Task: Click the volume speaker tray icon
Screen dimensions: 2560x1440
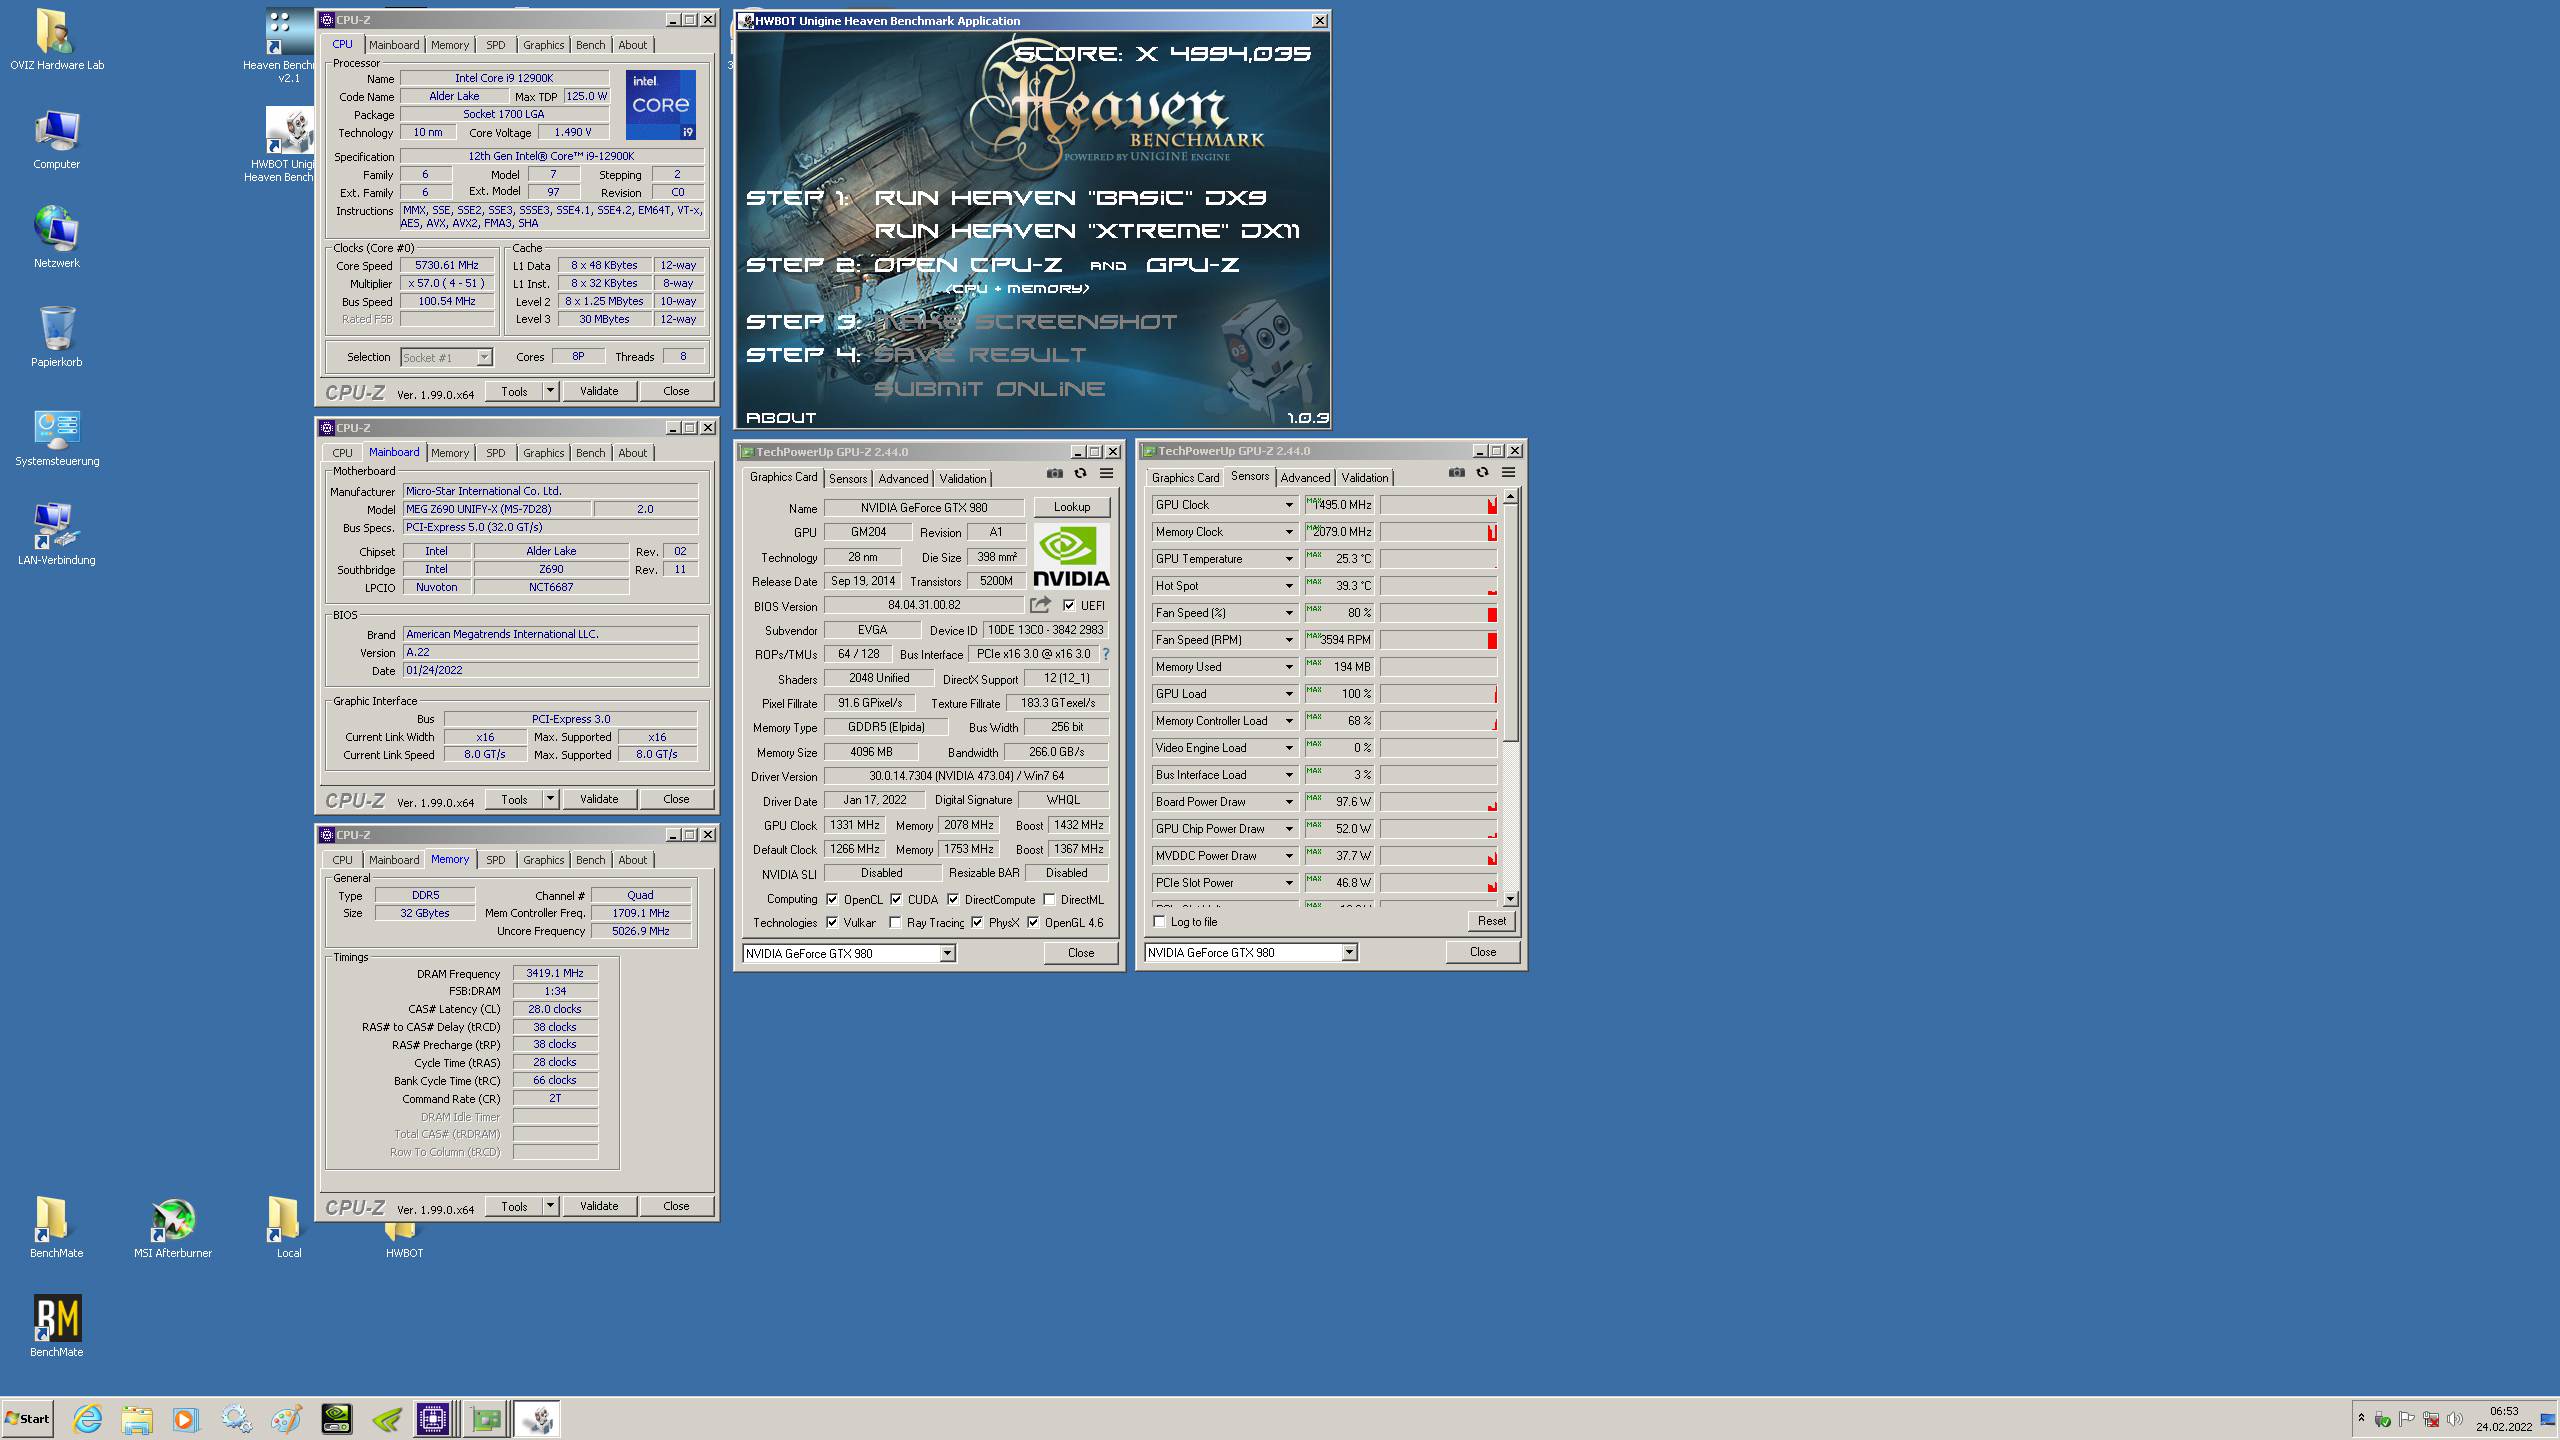Action: (x=2454, y=1419)
